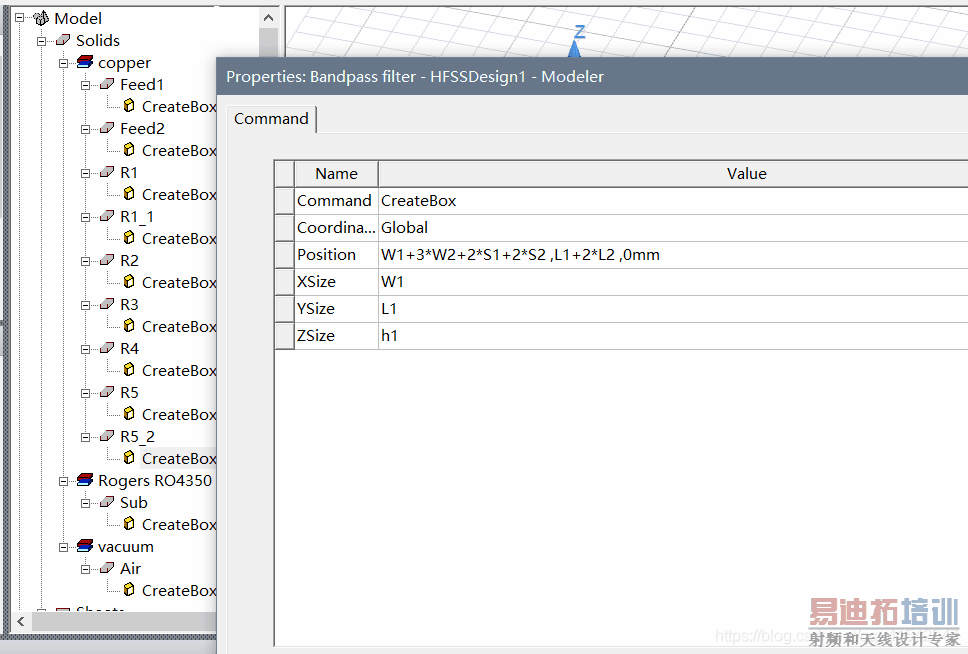Click the Properties dialog title bar

click(593, 77)
